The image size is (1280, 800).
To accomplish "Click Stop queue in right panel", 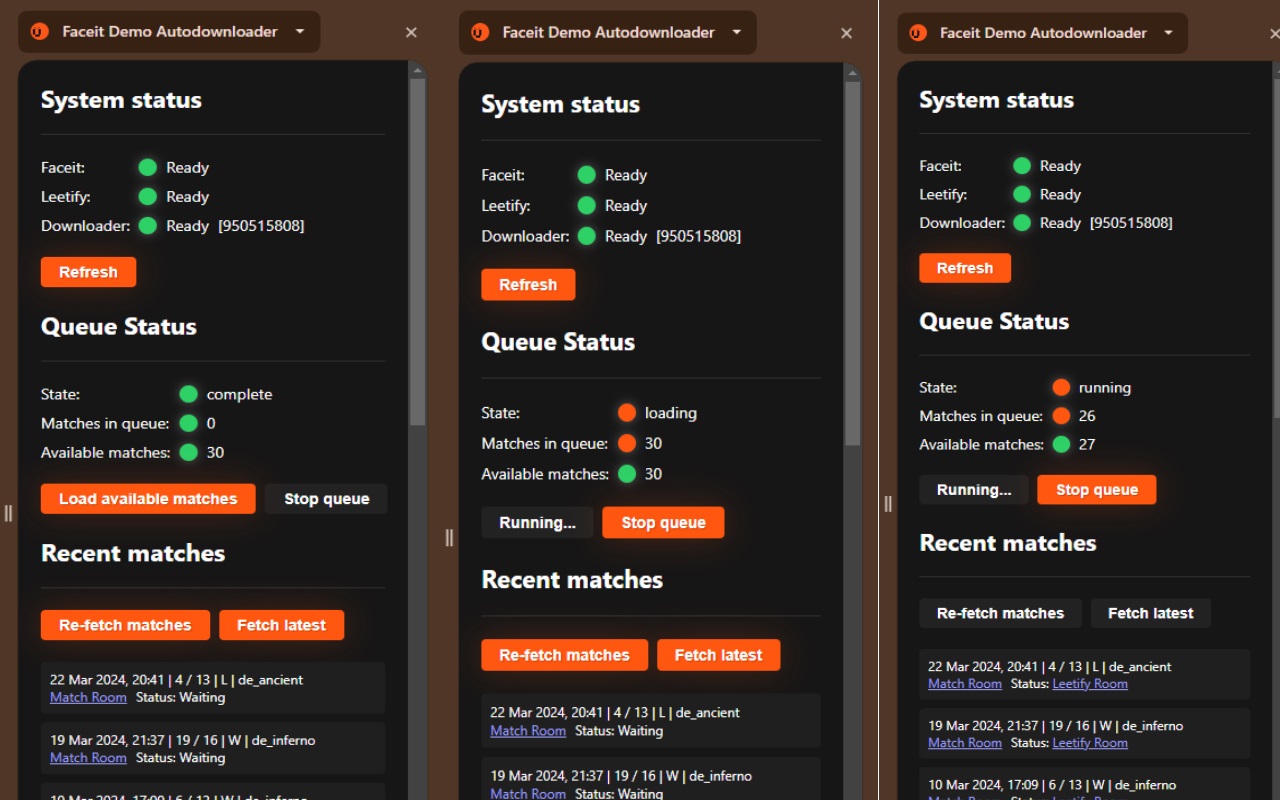I will (x=1097, y=490).
